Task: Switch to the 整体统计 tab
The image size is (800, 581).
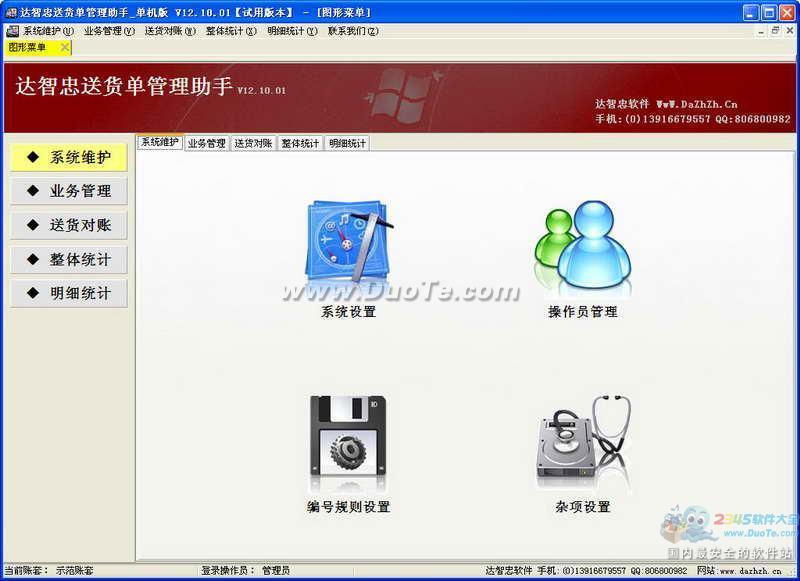Action: 300,143
